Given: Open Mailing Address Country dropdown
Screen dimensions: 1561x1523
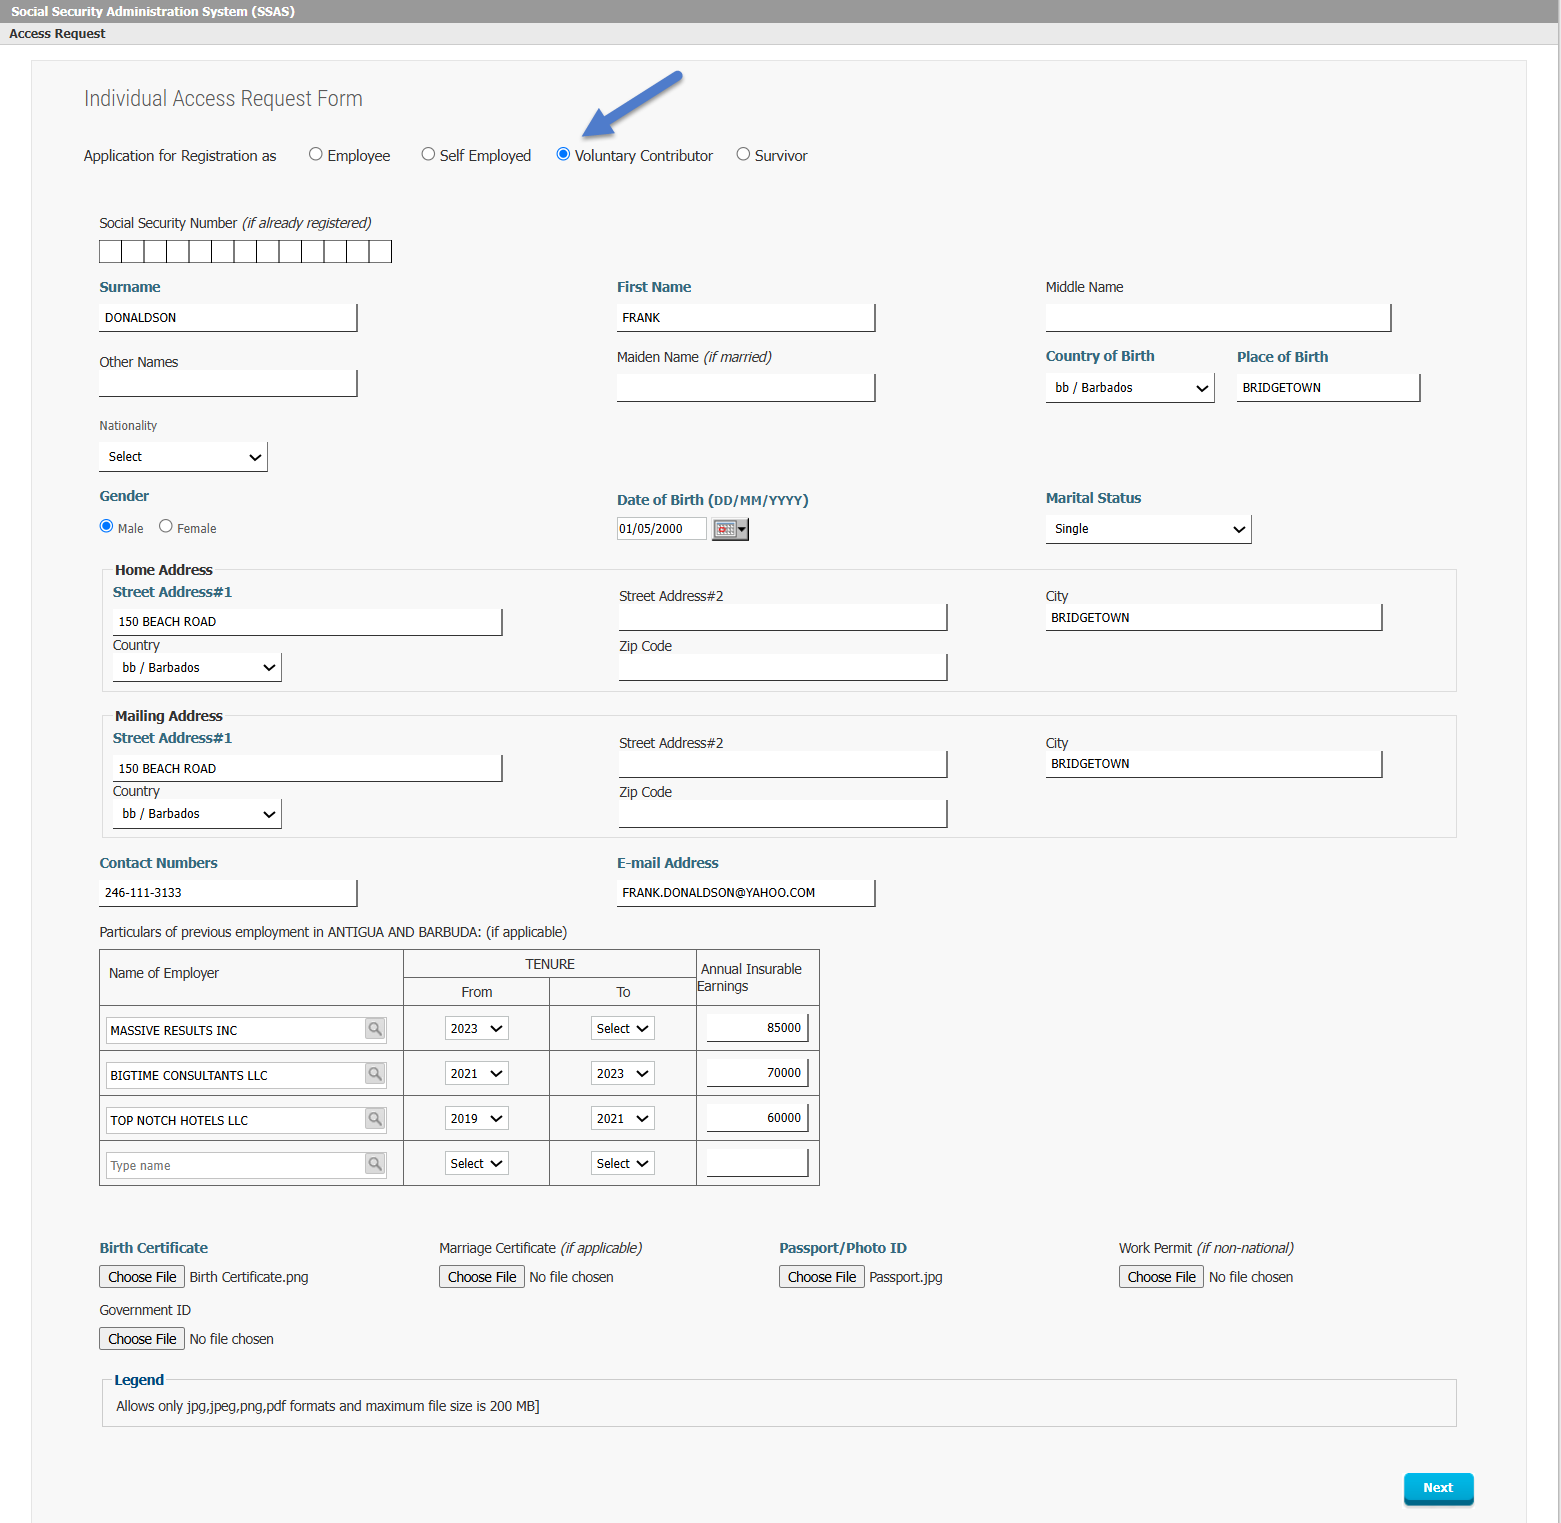Looking at the screenshot, I should click(197, 814).
